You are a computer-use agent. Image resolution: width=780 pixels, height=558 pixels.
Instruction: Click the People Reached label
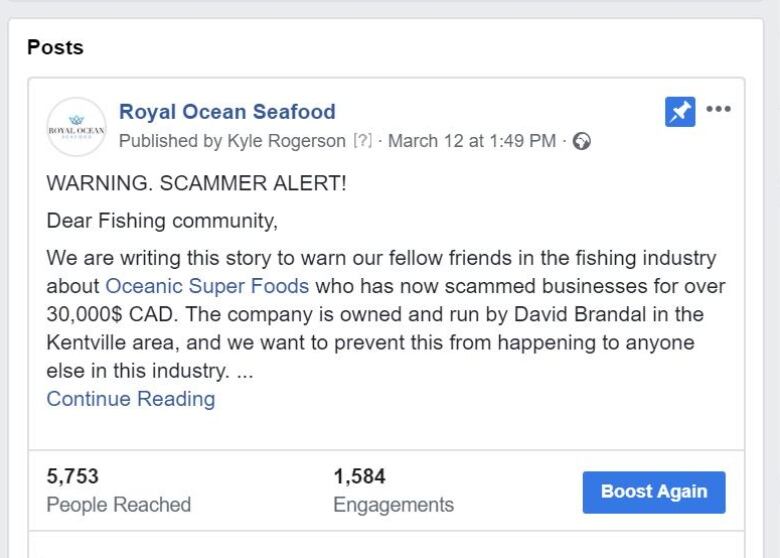point(118,504)
